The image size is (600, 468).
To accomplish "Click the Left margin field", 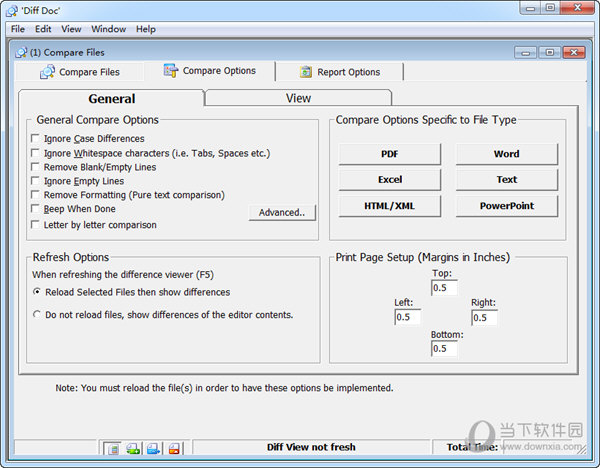I will (408, 317).
